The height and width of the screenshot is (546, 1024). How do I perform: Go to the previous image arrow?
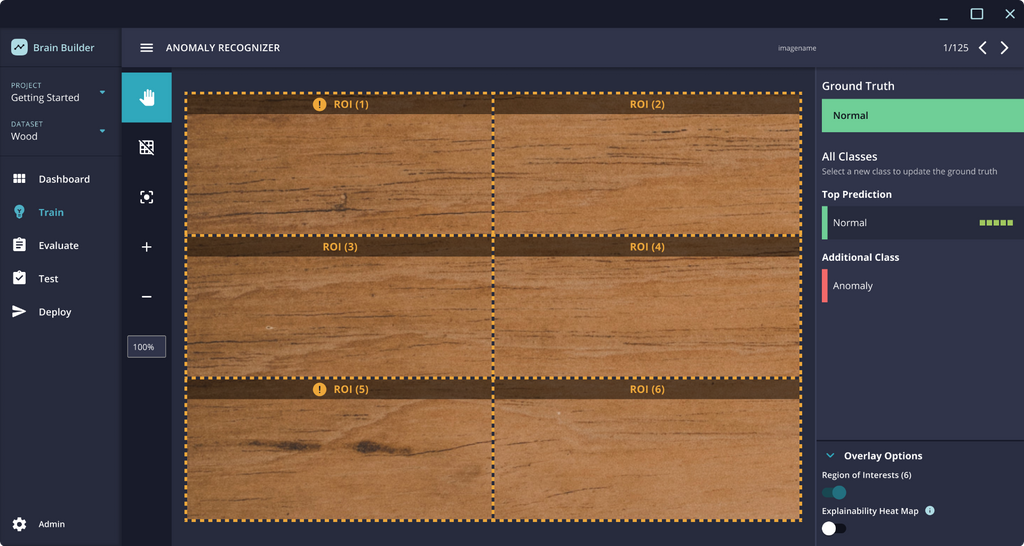[983, 48]
